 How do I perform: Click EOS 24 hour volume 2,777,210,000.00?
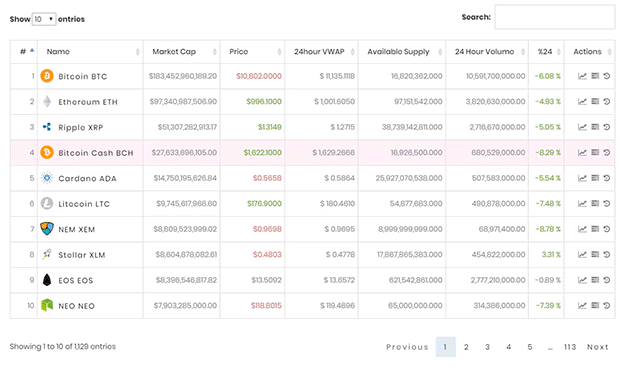coord(498,280)
